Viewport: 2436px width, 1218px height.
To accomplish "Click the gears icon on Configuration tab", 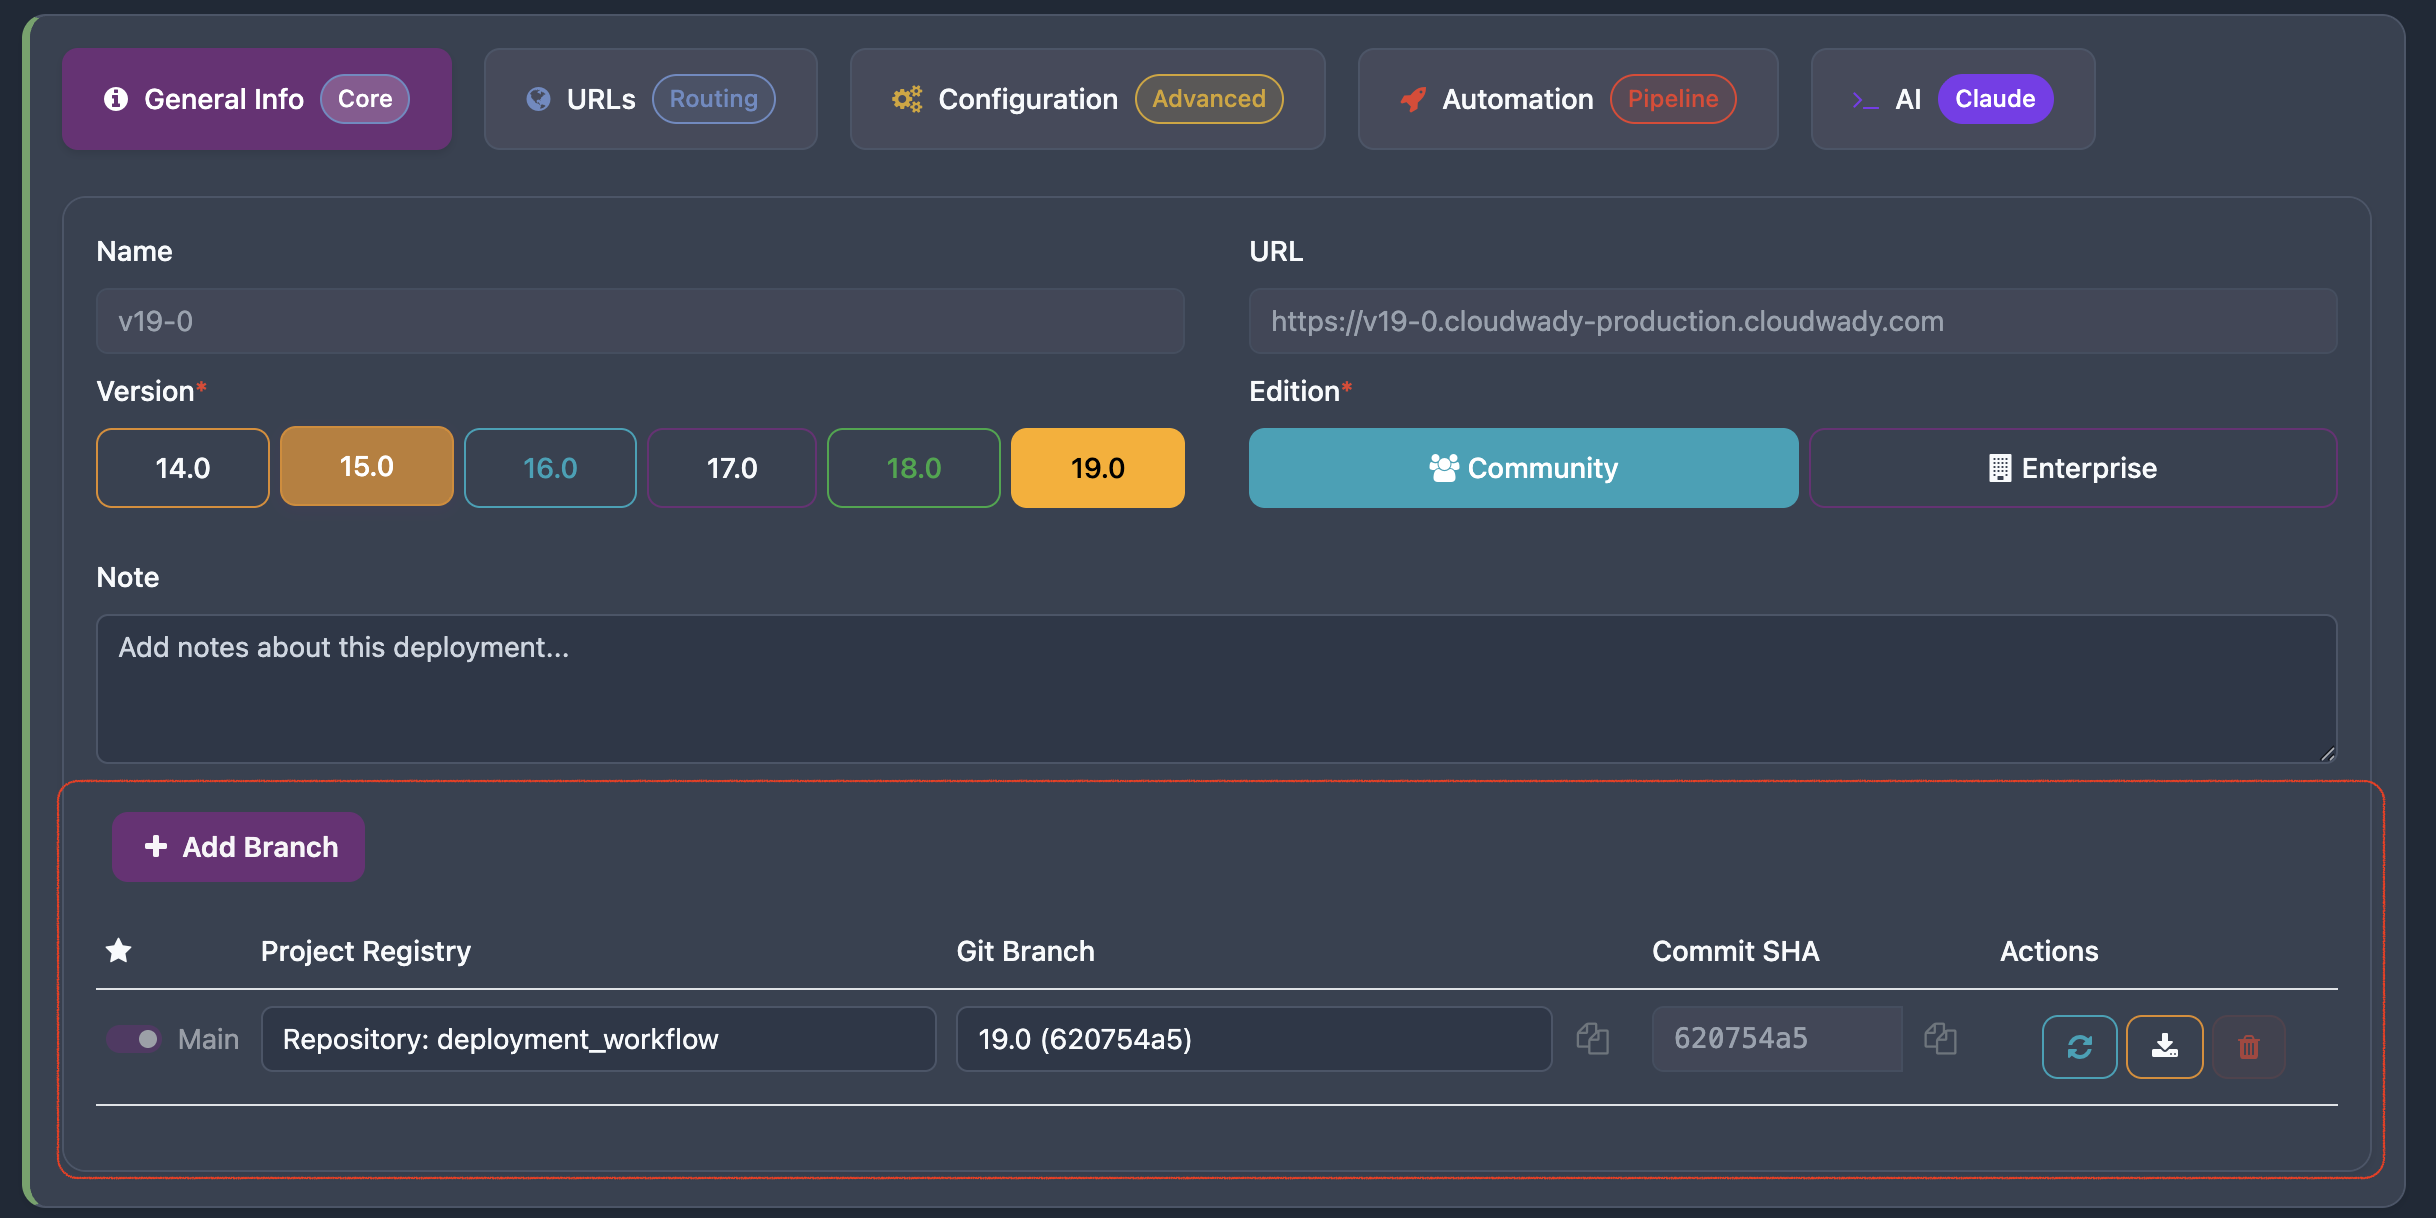I will 906,98.
